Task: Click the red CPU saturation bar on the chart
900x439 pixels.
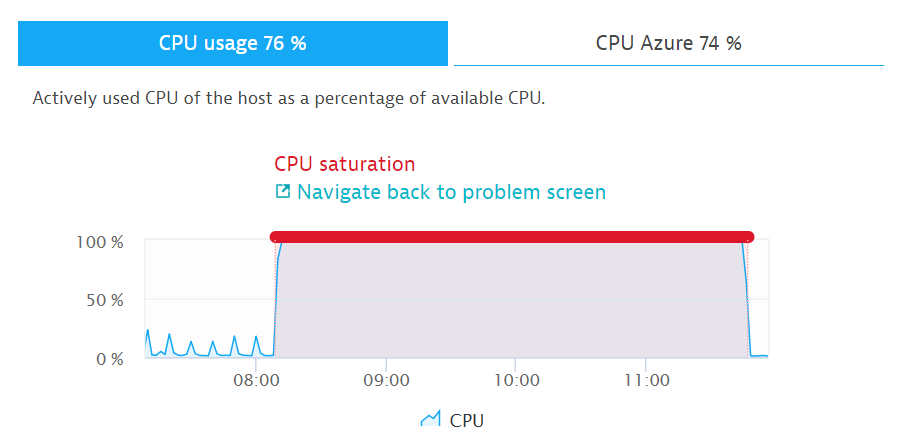Action: (512, 237)
